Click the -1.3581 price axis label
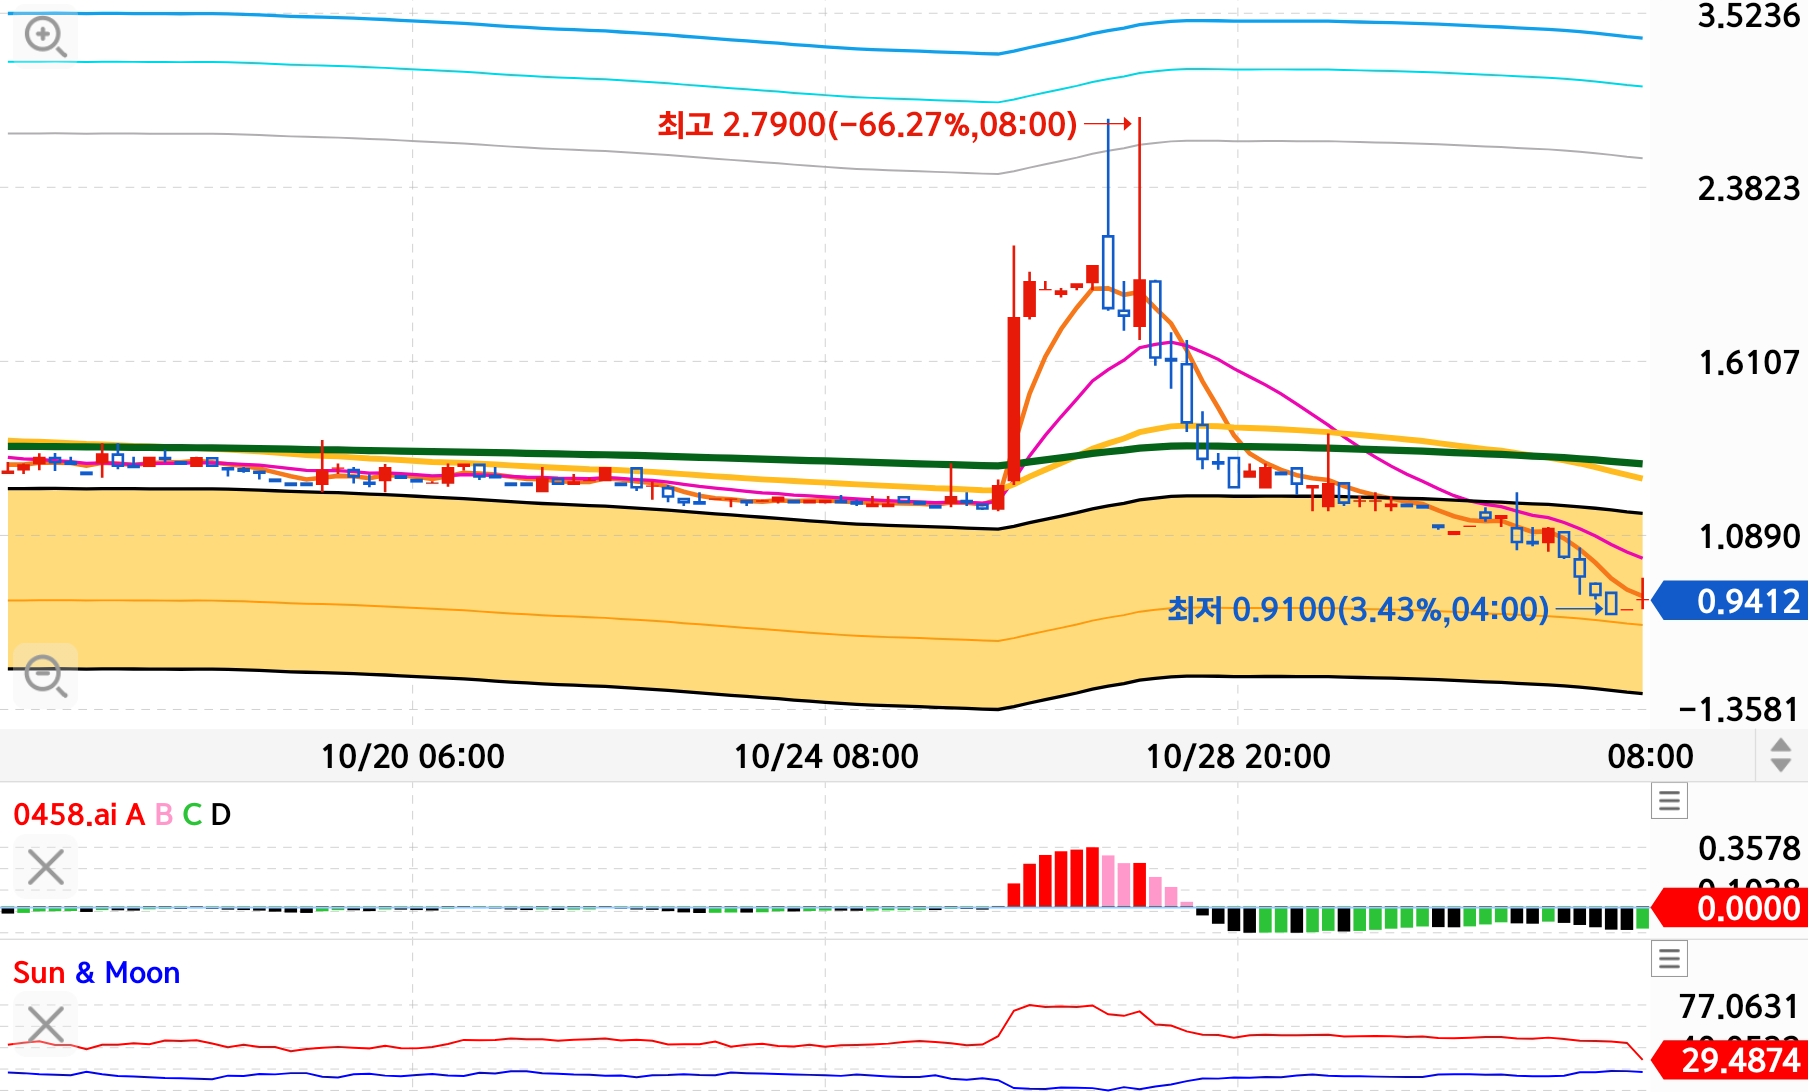The image size is (1811, 1092). click(x=1740, y=710)
